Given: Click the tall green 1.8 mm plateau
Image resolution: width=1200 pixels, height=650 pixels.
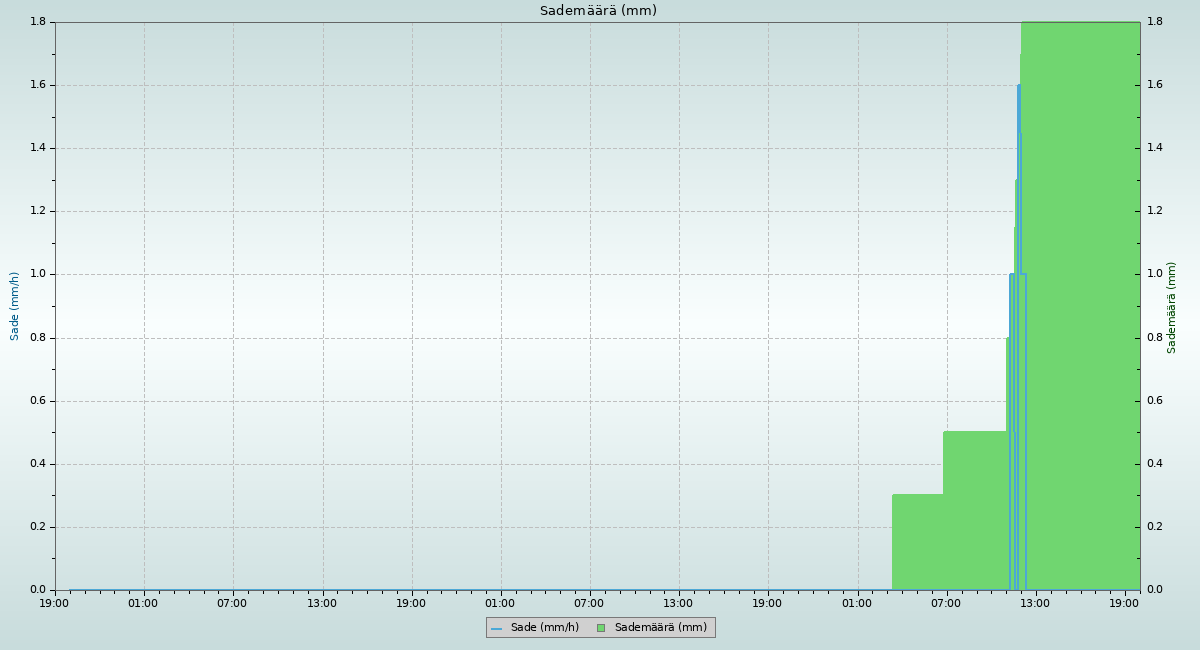Looking at the screenshot, I should 1080,300.
